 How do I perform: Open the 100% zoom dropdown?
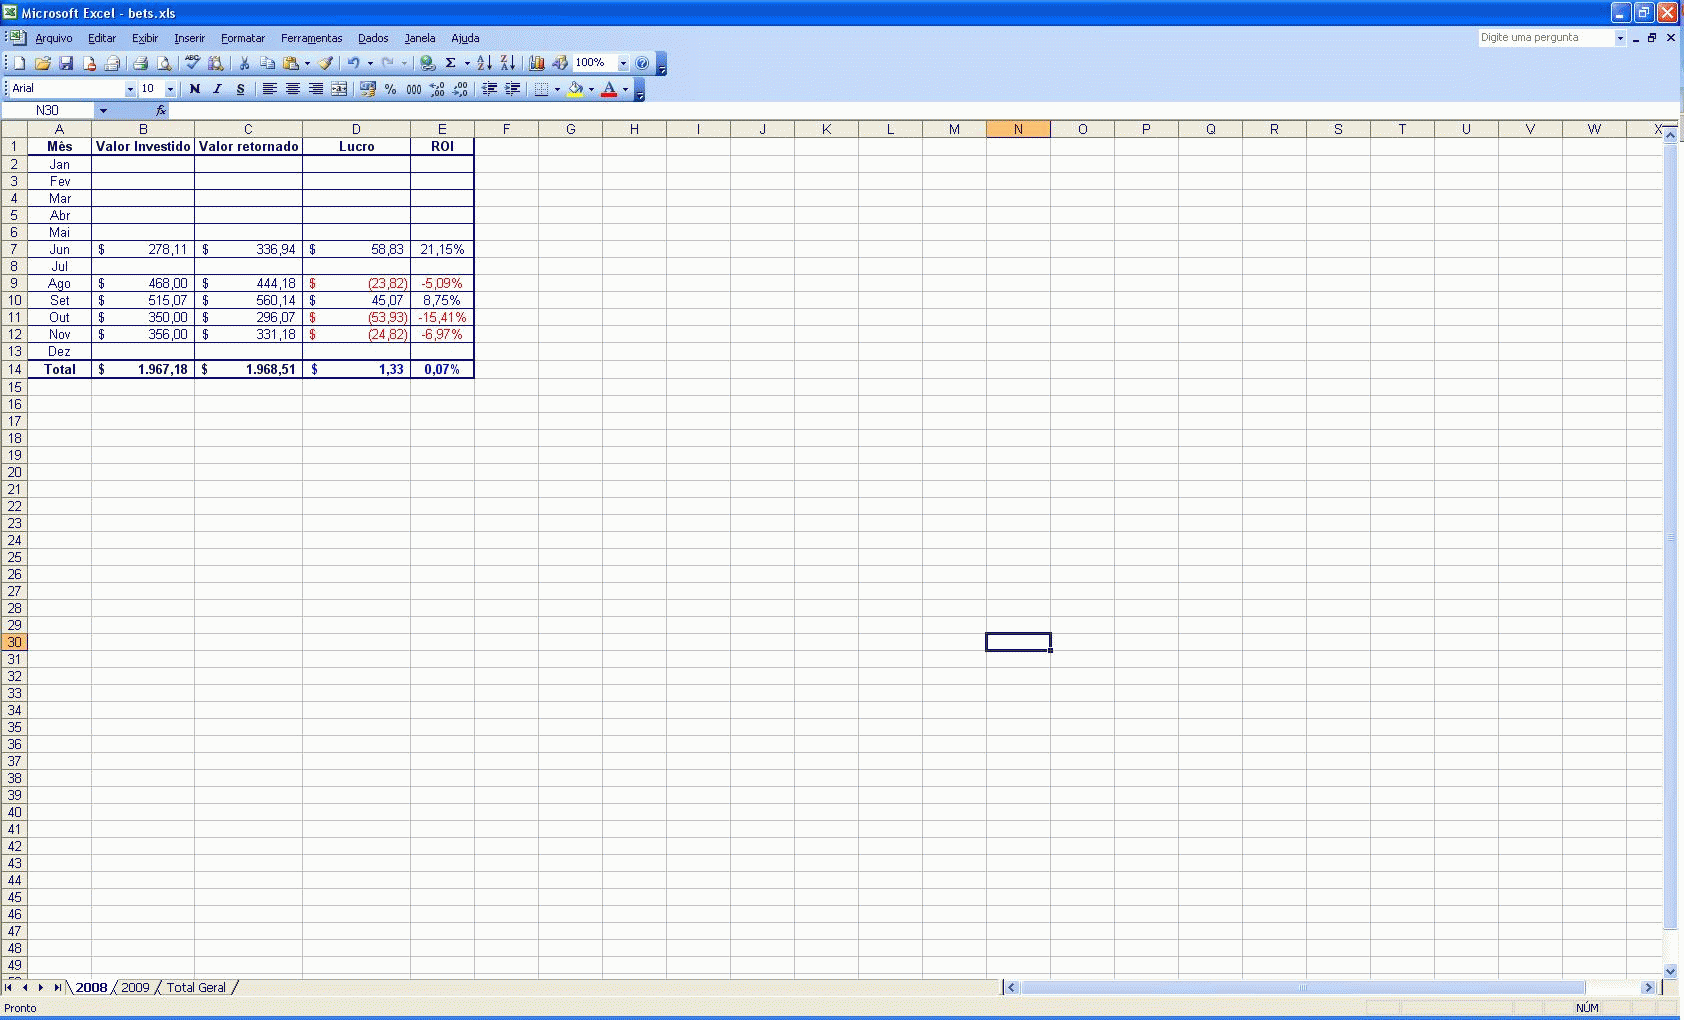(623, 63)
